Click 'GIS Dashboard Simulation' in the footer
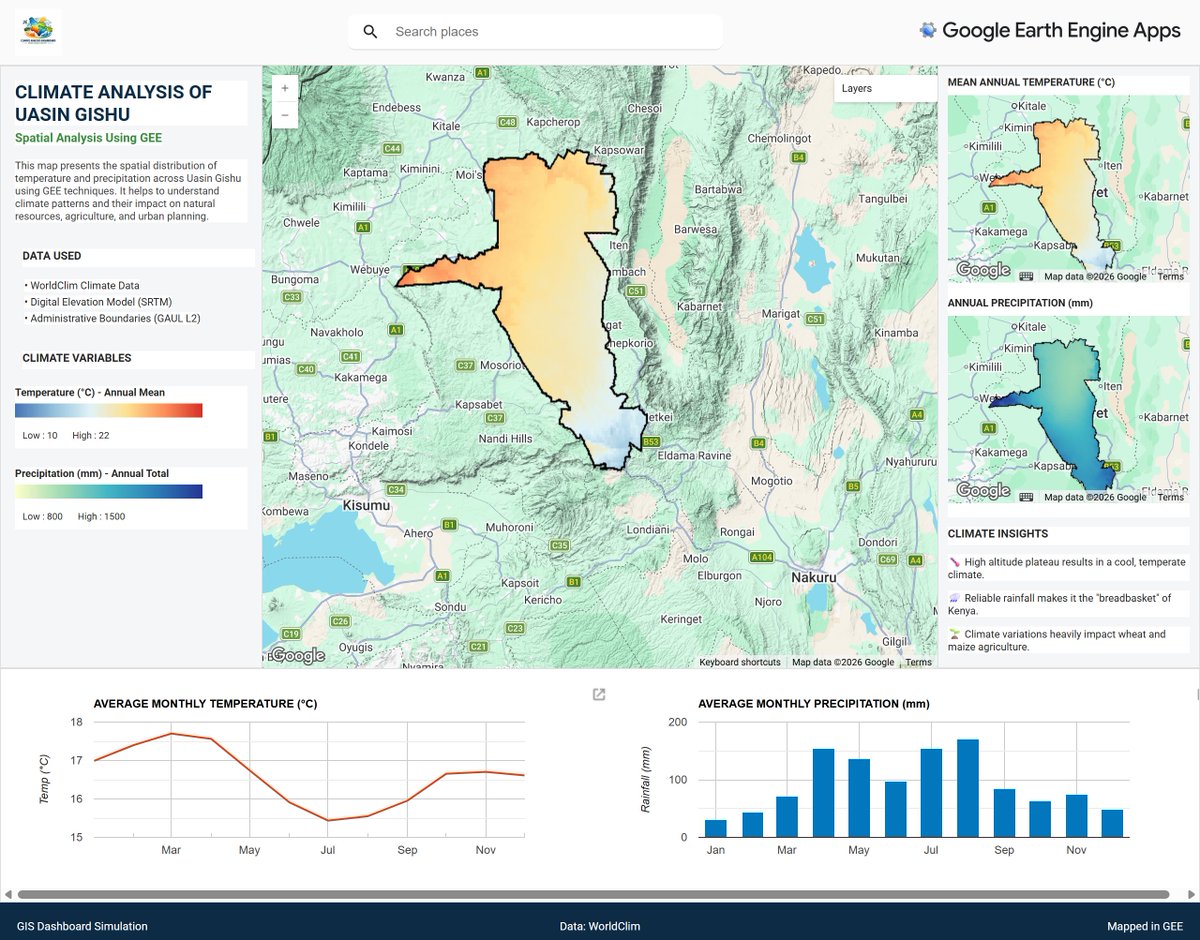The image size is (1200, 940). tap(82, 926)
